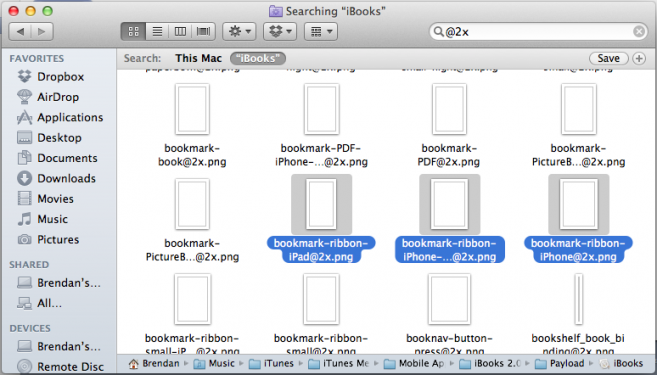Open the Dropbox toolbar dropdown

coord(280,31)
